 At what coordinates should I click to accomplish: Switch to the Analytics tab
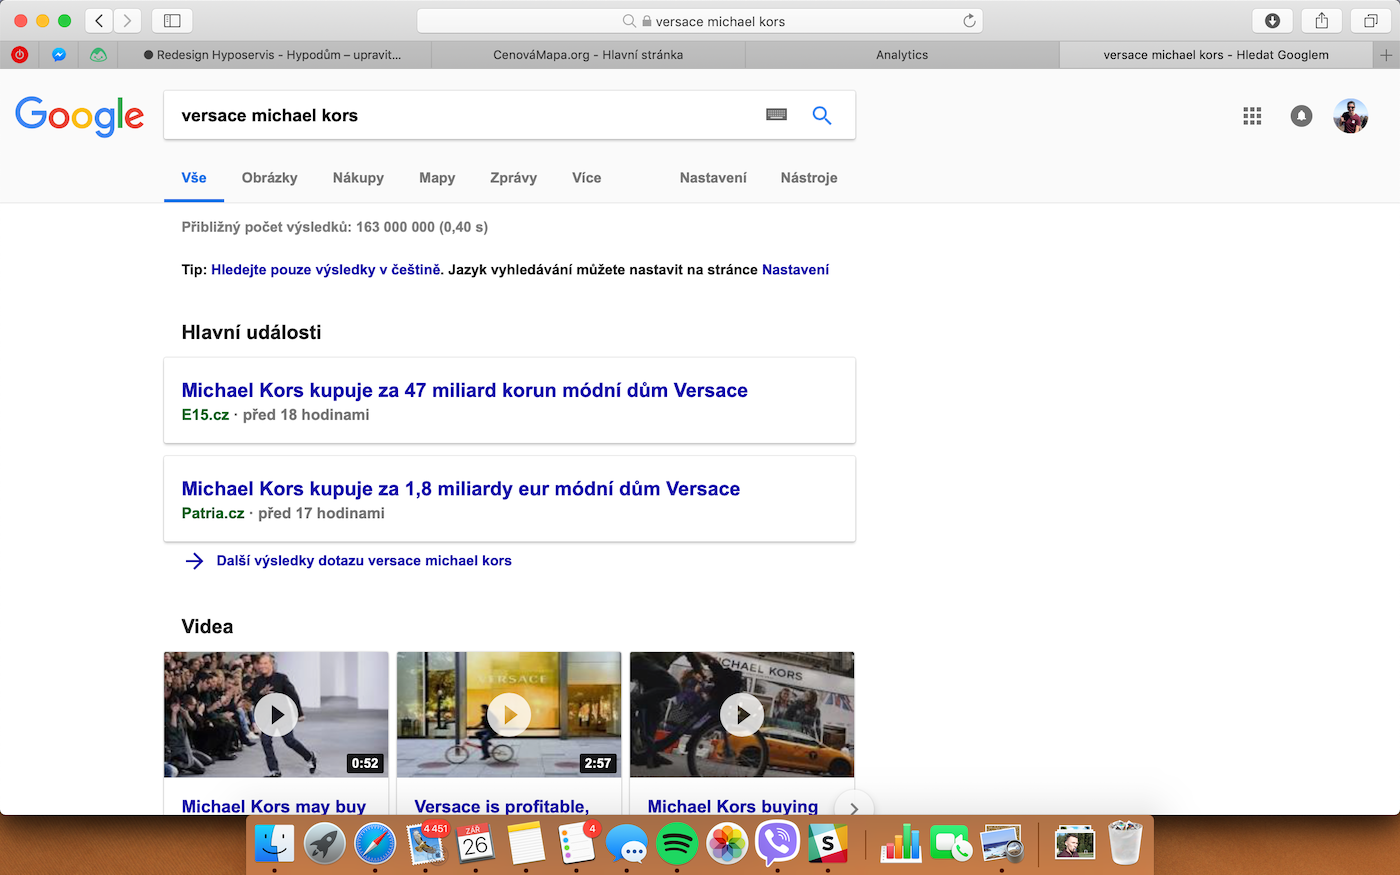tap(902, 55)
